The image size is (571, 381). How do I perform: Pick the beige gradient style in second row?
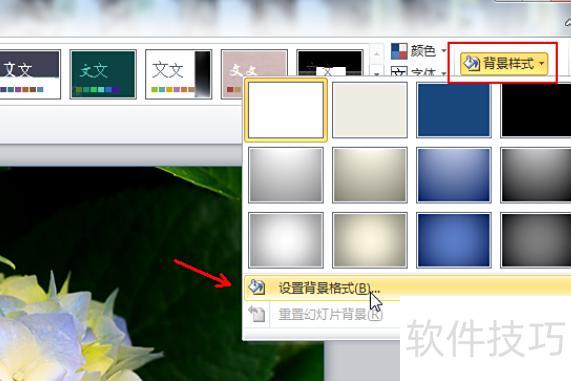click(x=370, y=175)
